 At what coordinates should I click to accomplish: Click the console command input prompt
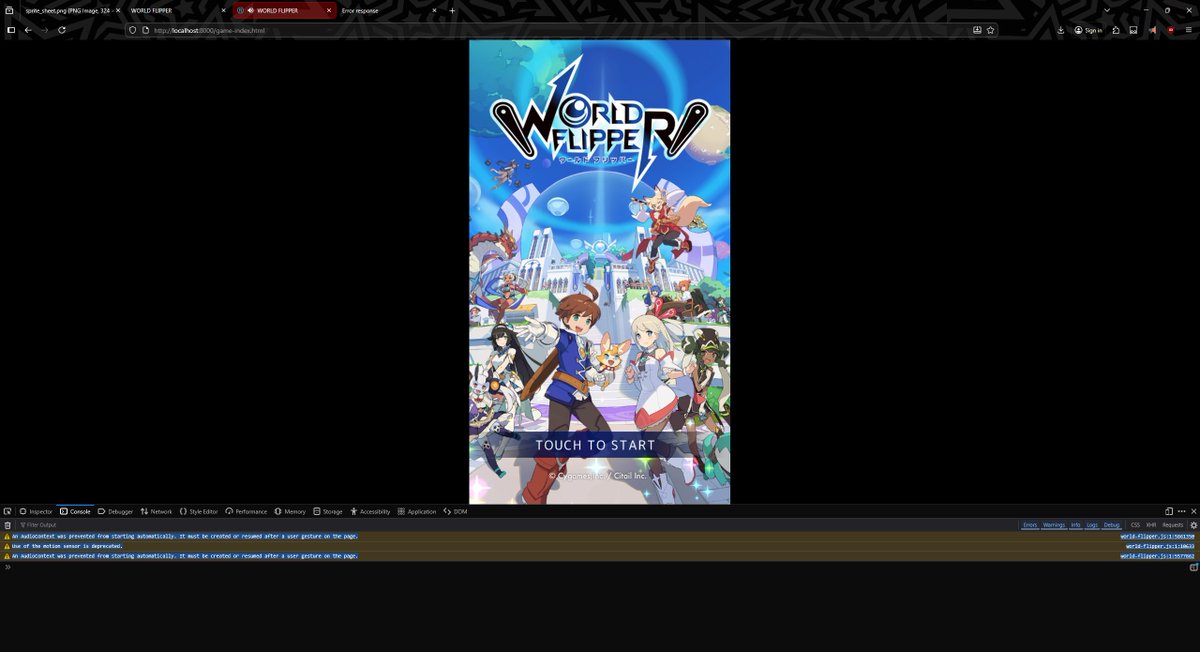595,567
